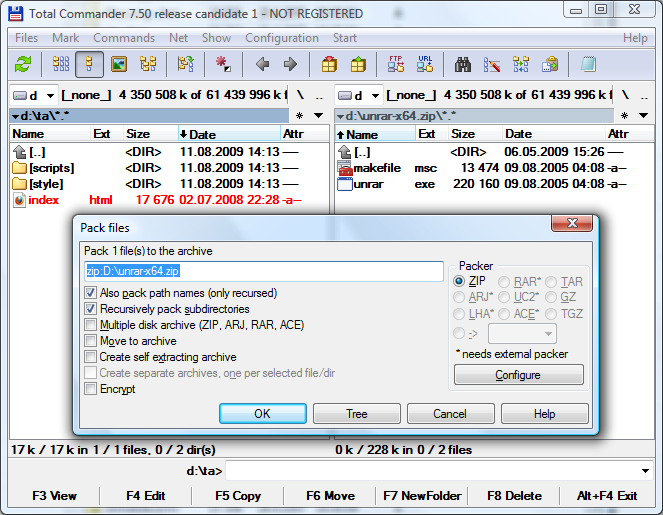Select the TAR packer radio button

(x=552, y=282)
